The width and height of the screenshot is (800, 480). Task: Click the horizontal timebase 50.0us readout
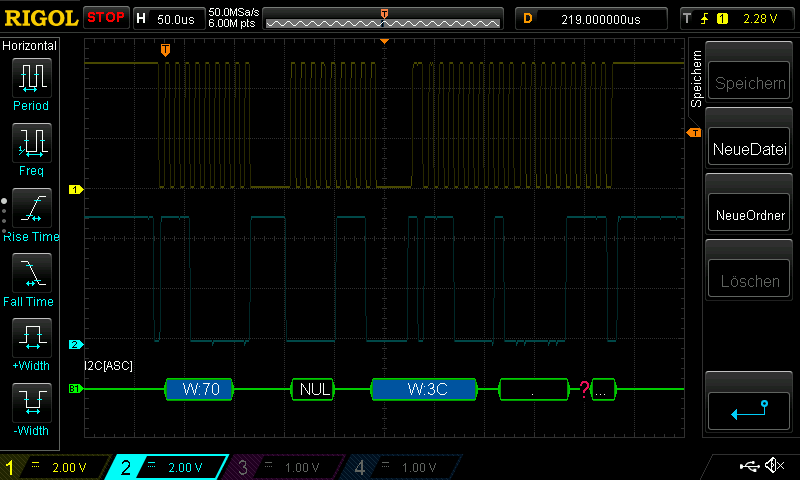click(x=176, y=19)
